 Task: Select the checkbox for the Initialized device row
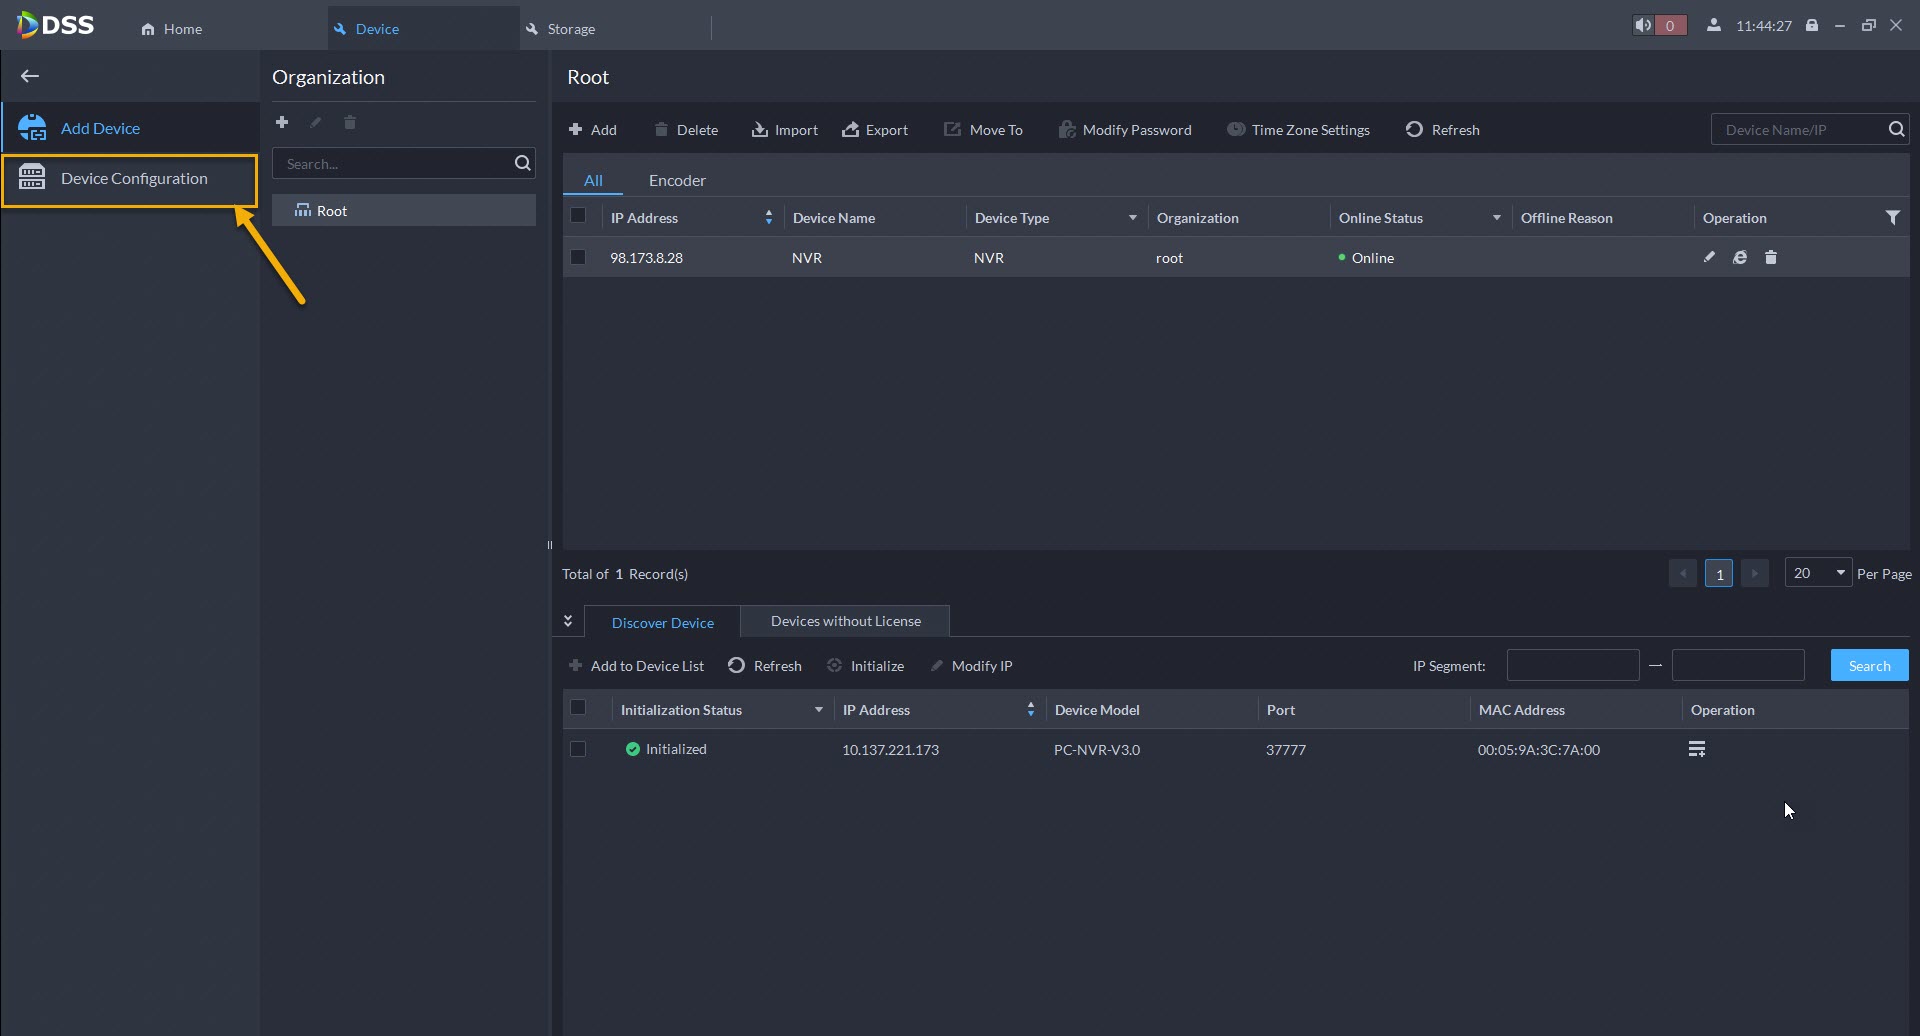click(x=578, y=749)
